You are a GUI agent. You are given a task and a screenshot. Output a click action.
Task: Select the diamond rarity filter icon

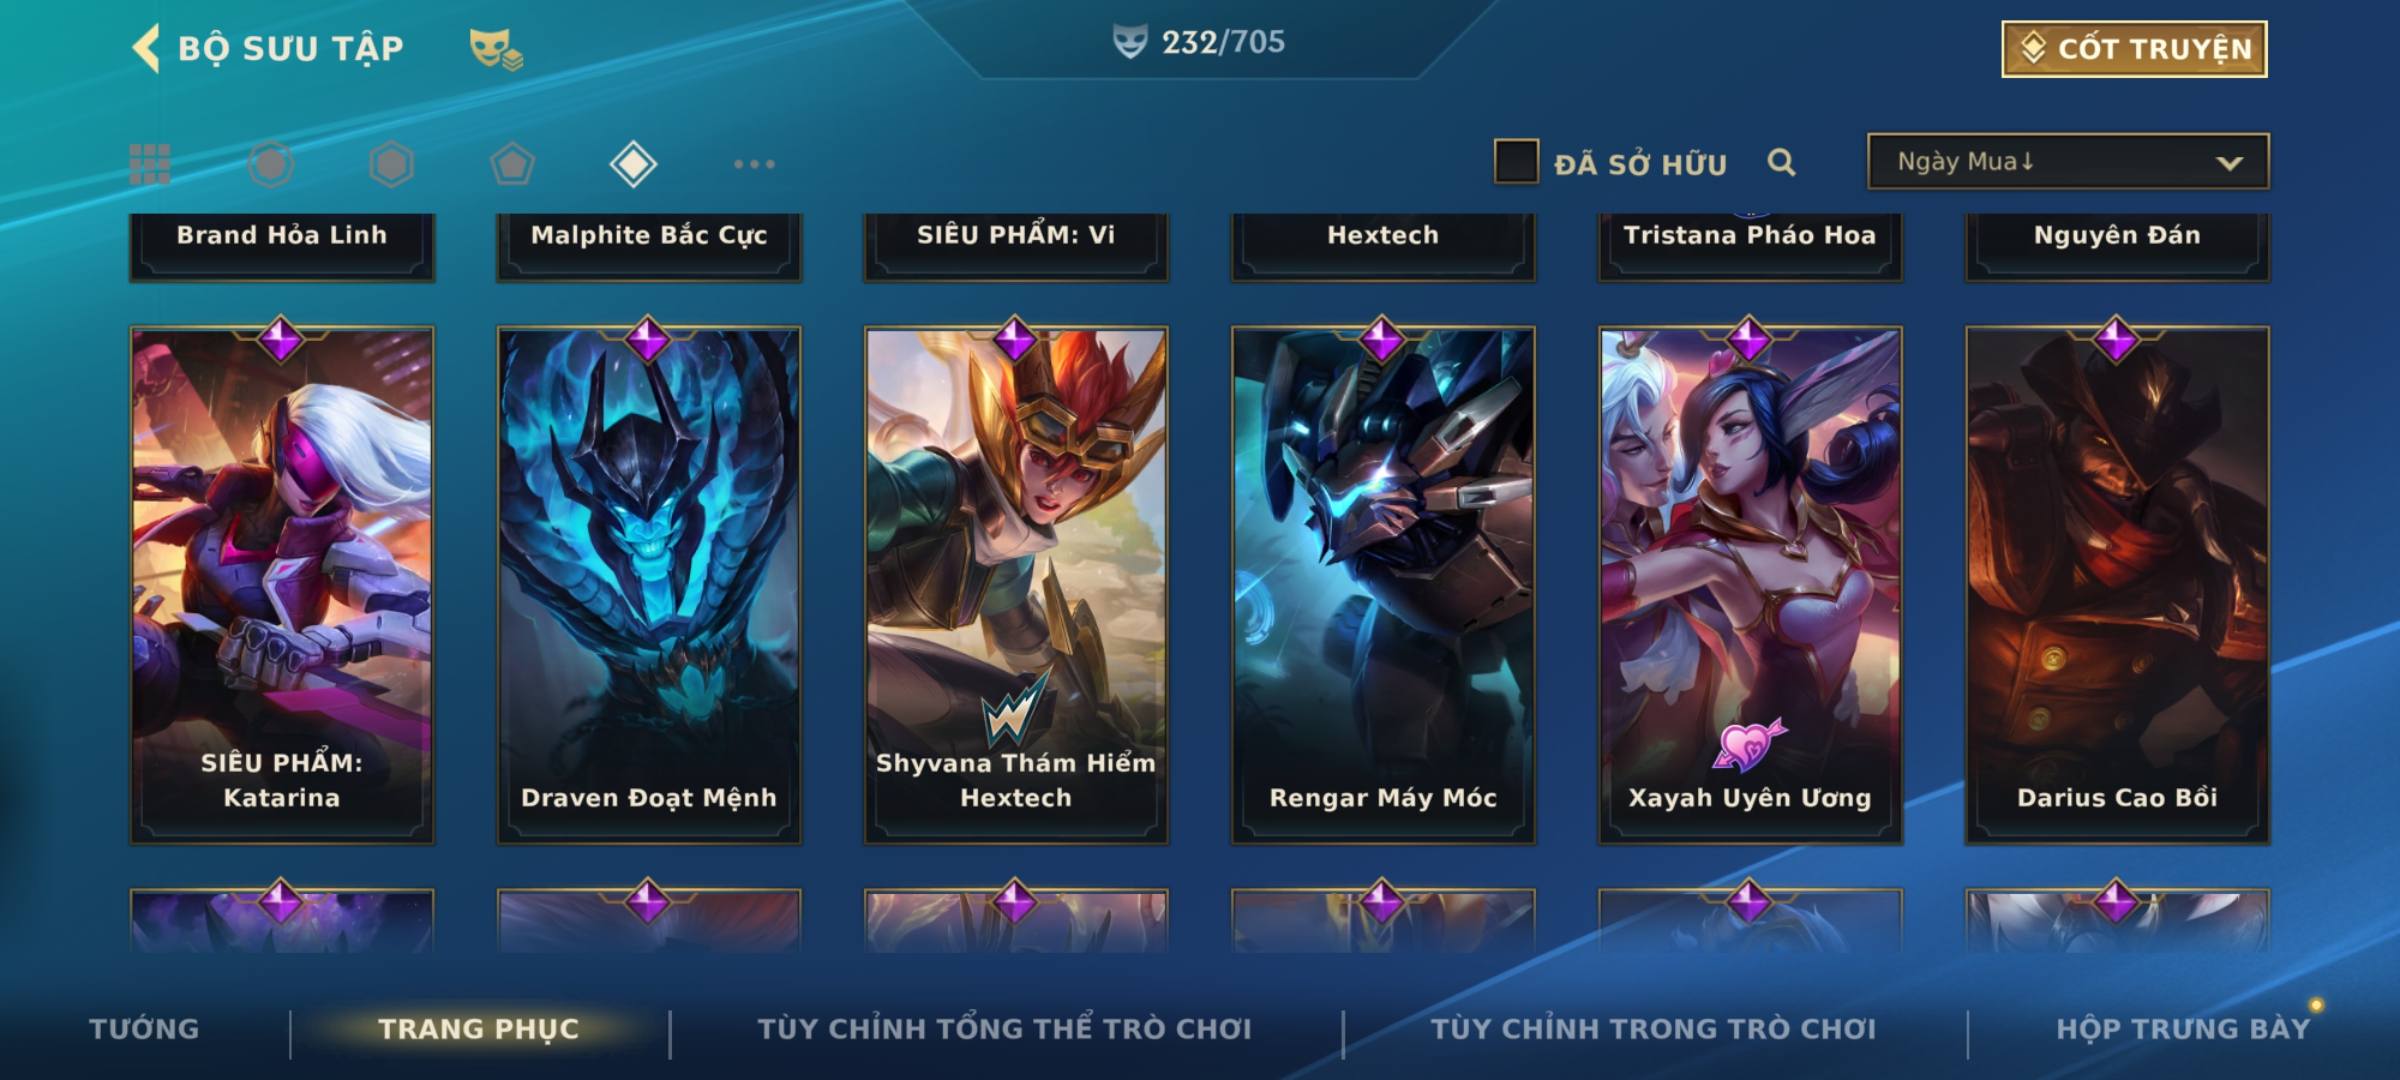pos(633,164)
